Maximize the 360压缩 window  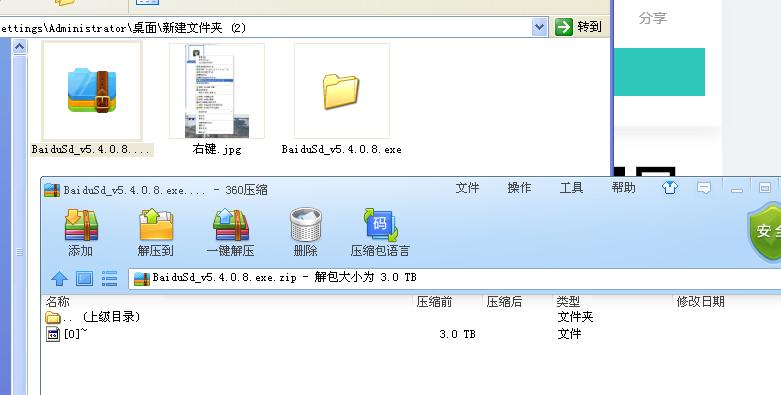coord(765,188)
